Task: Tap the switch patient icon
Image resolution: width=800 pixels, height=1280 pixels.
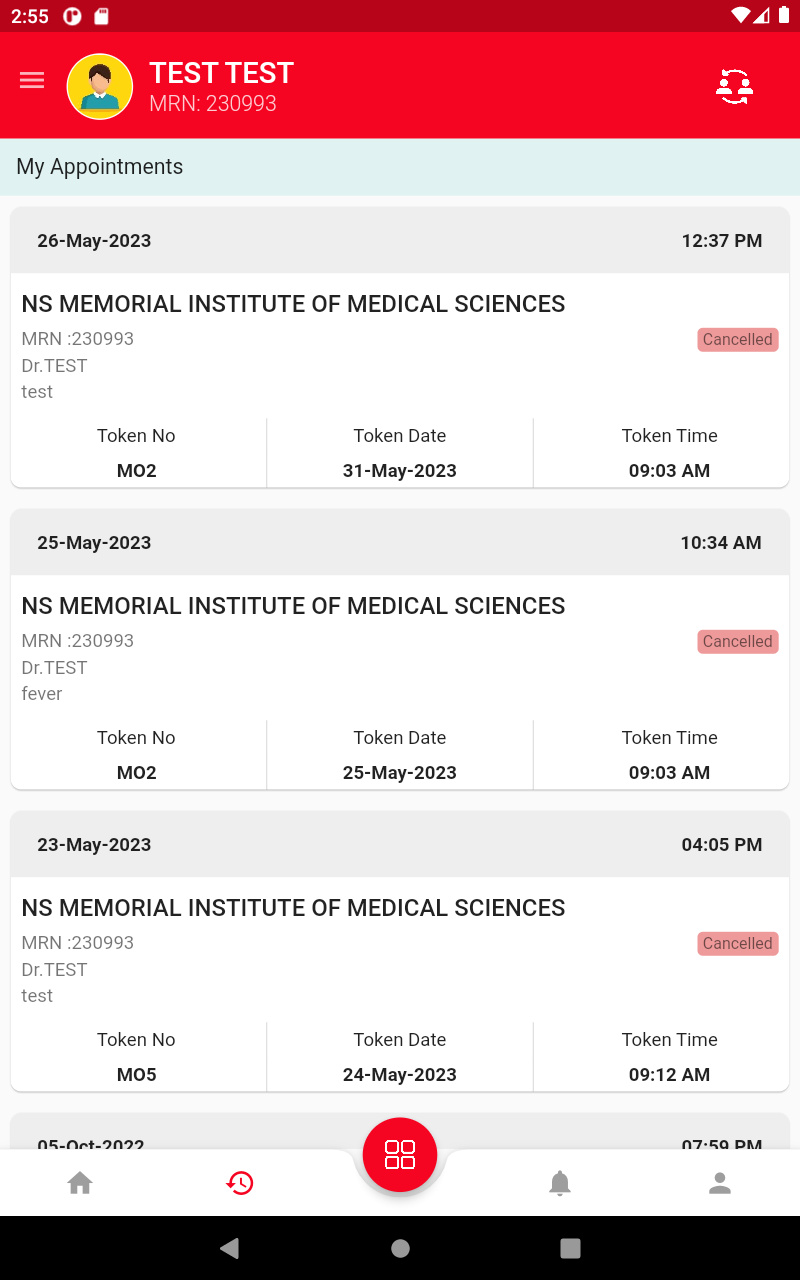Action: [734, 86]
